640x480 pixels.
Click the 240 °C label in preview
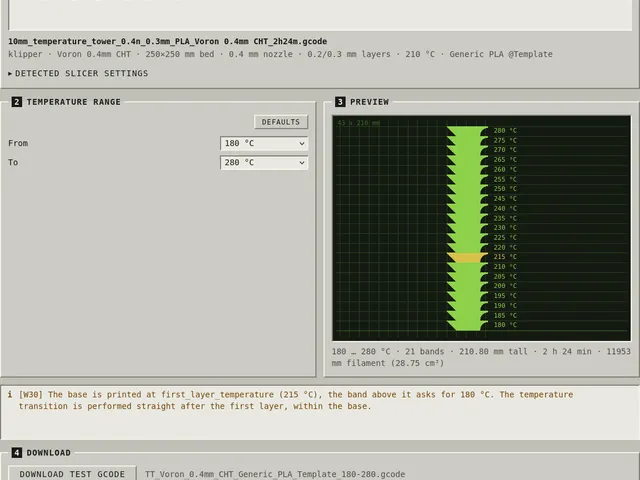tap(505, 209)
